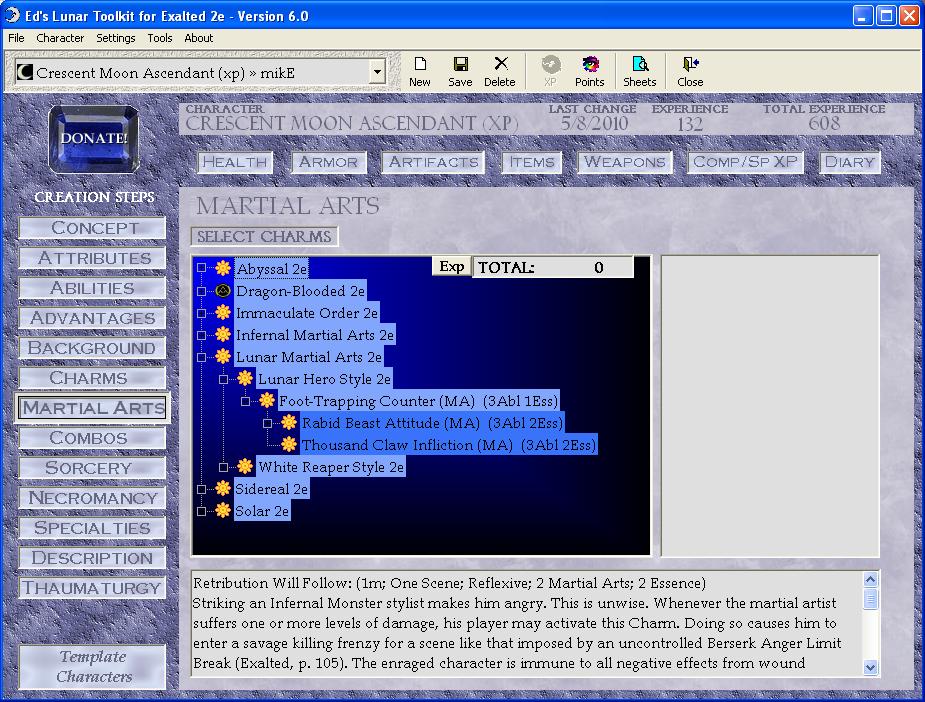Expand the Sidereal 2e tree node
Viewport: 925px width, 702px height.
click(x=202, y=489)
